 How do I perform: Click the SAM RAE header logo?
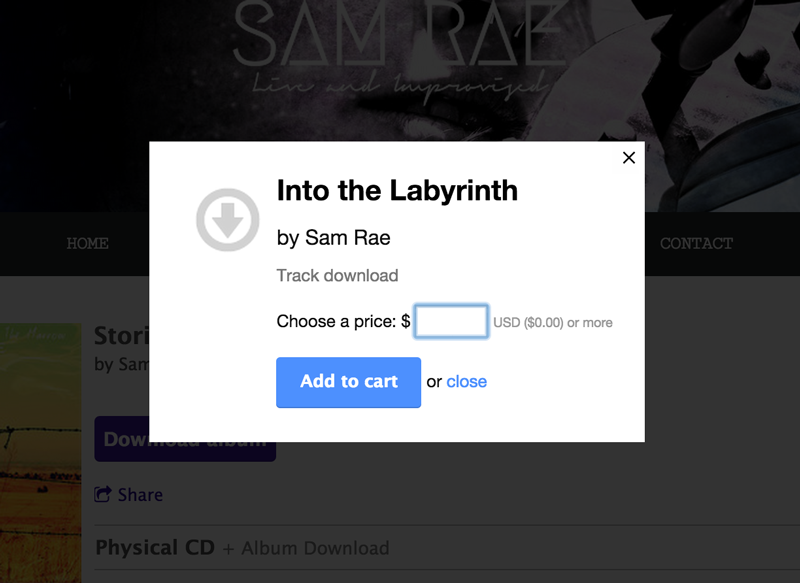(399, 34)
